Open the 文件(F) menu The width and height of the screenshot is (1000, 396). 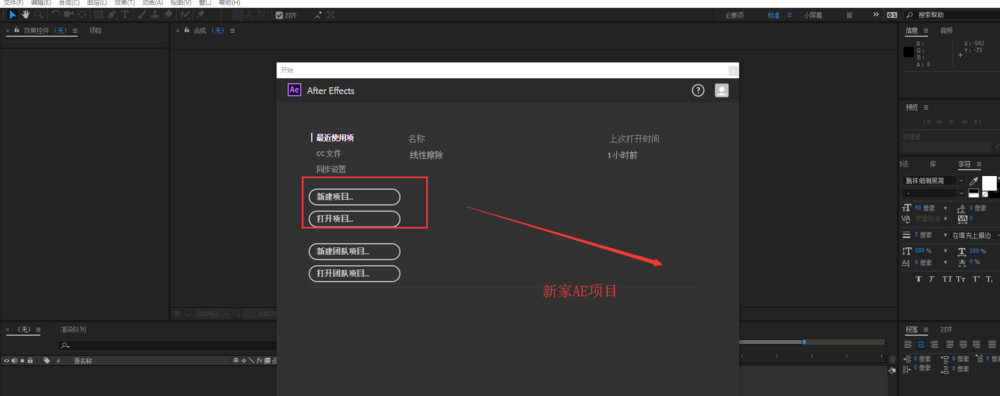[x=13, y=3]
